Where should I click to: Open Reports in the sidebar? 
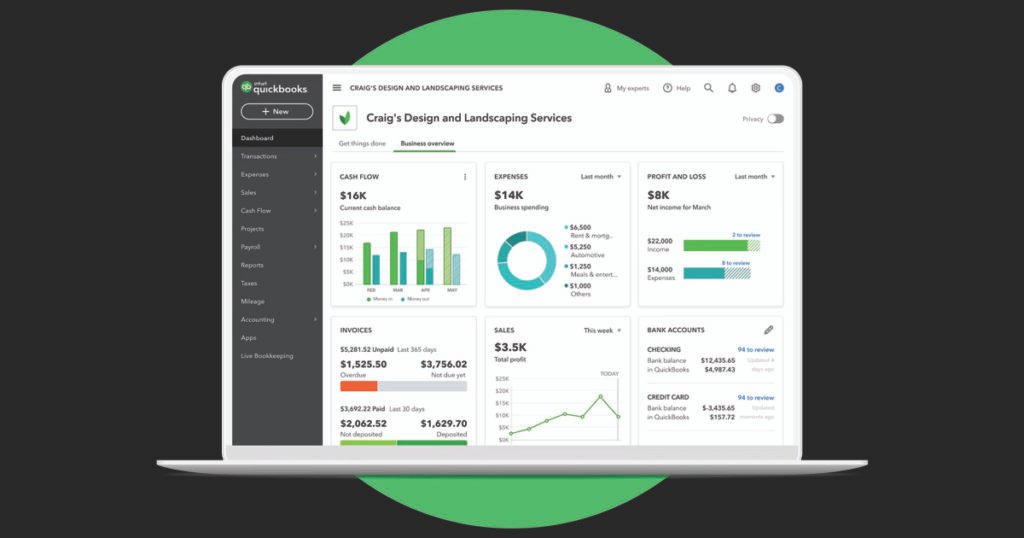(x=252, y=265)
